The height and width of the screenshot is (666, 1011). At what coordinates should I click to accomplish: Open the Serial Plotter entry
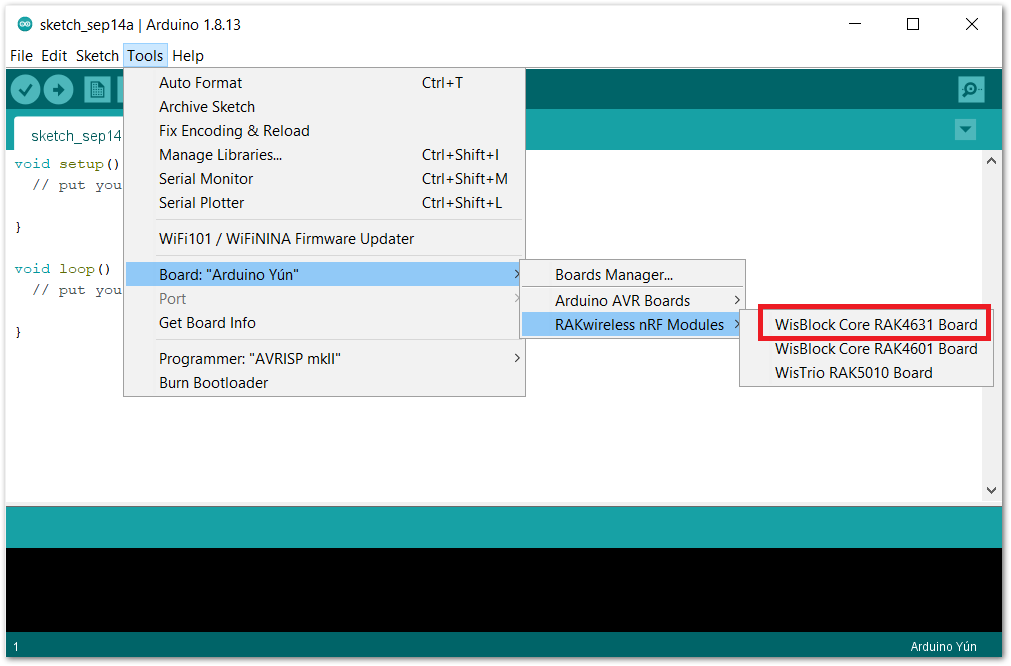coord(324,202)
